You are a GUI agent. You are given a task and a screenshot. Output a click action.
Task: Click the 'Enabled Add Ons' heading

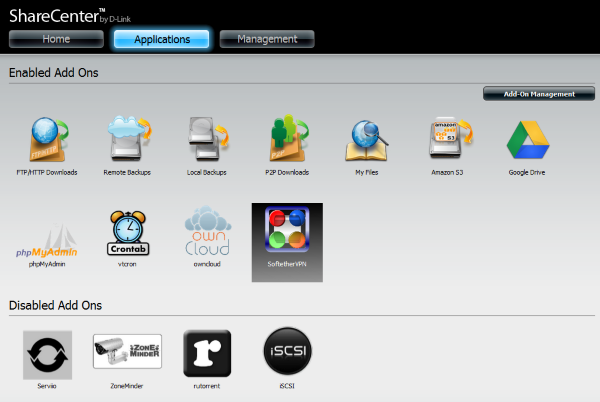tap(54, 73)
